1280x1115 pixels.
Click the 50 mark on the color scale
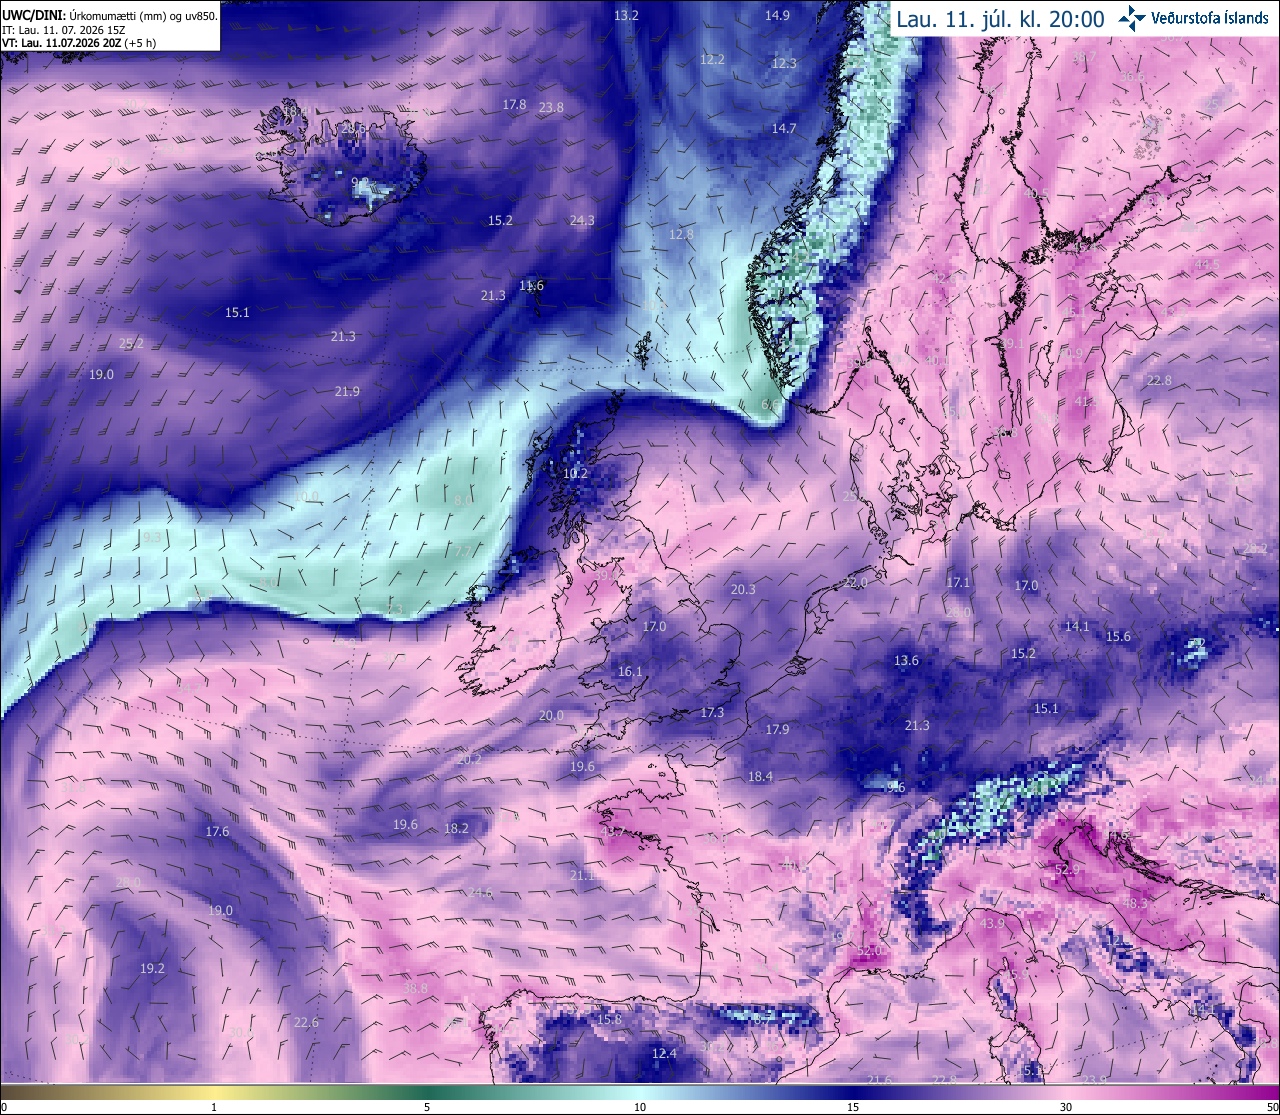pos(1271,1107)
